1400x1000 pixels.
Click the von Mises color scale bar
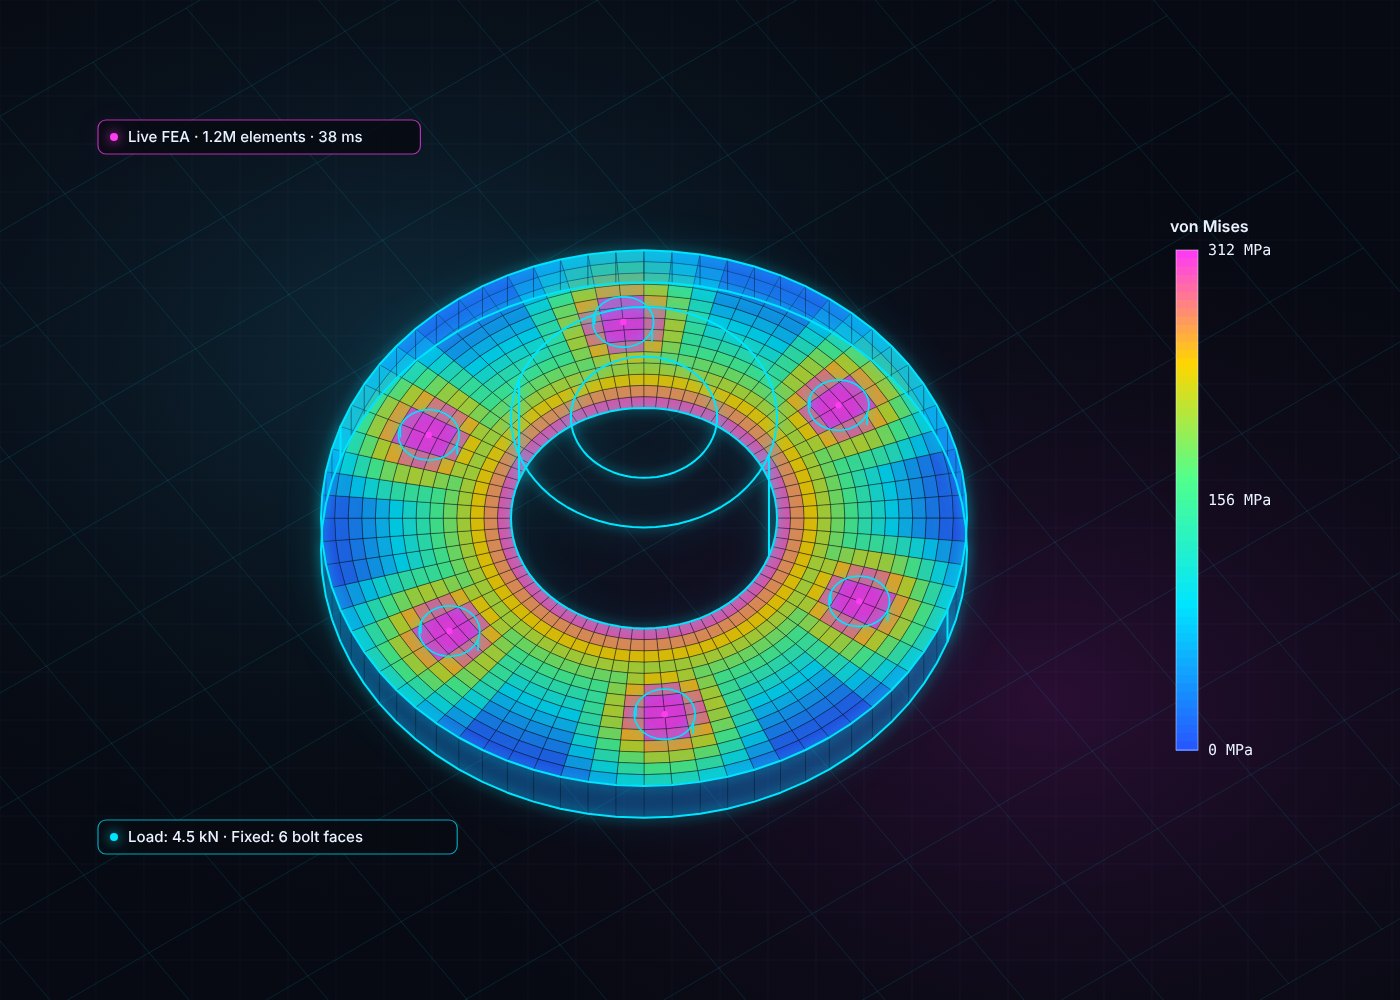1187,500
